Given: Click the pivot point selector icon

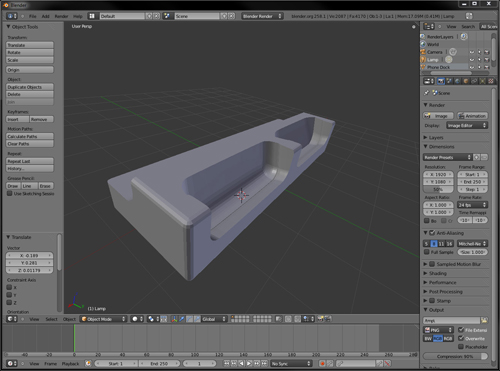Looking at the screenshot, I should [153, 319].
